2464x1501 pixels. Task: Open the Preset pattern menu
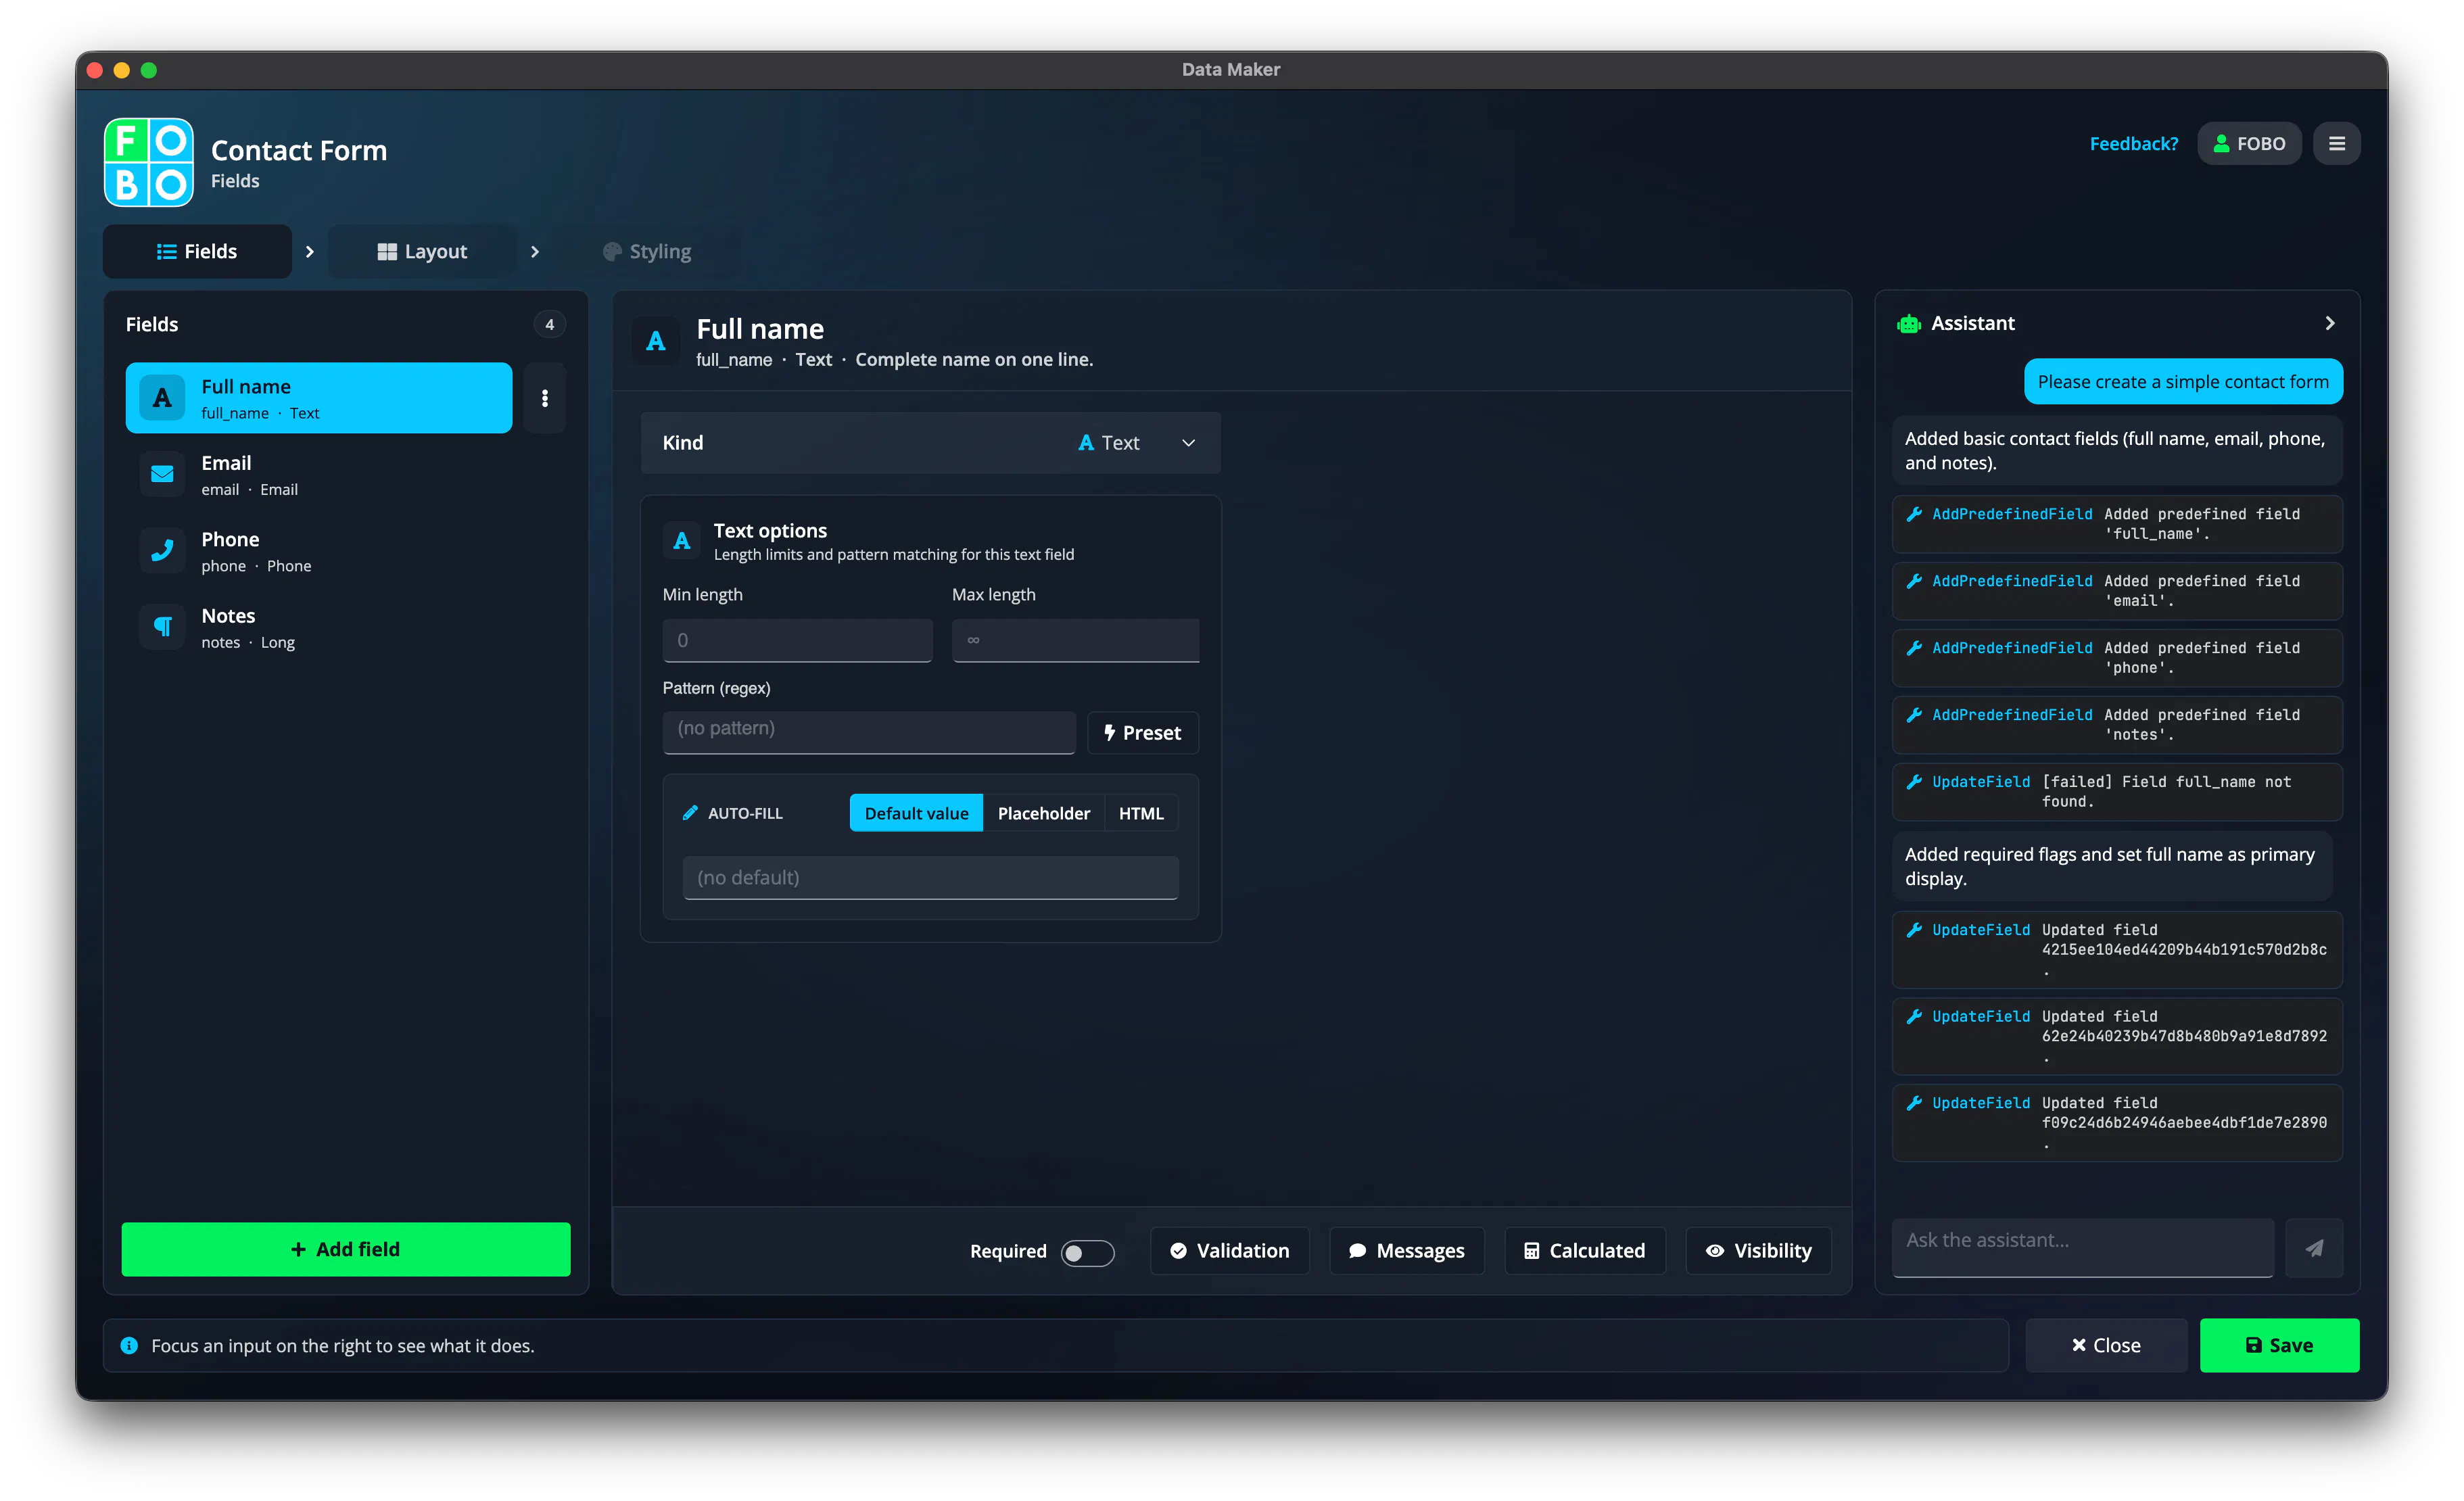(1142, 733)
